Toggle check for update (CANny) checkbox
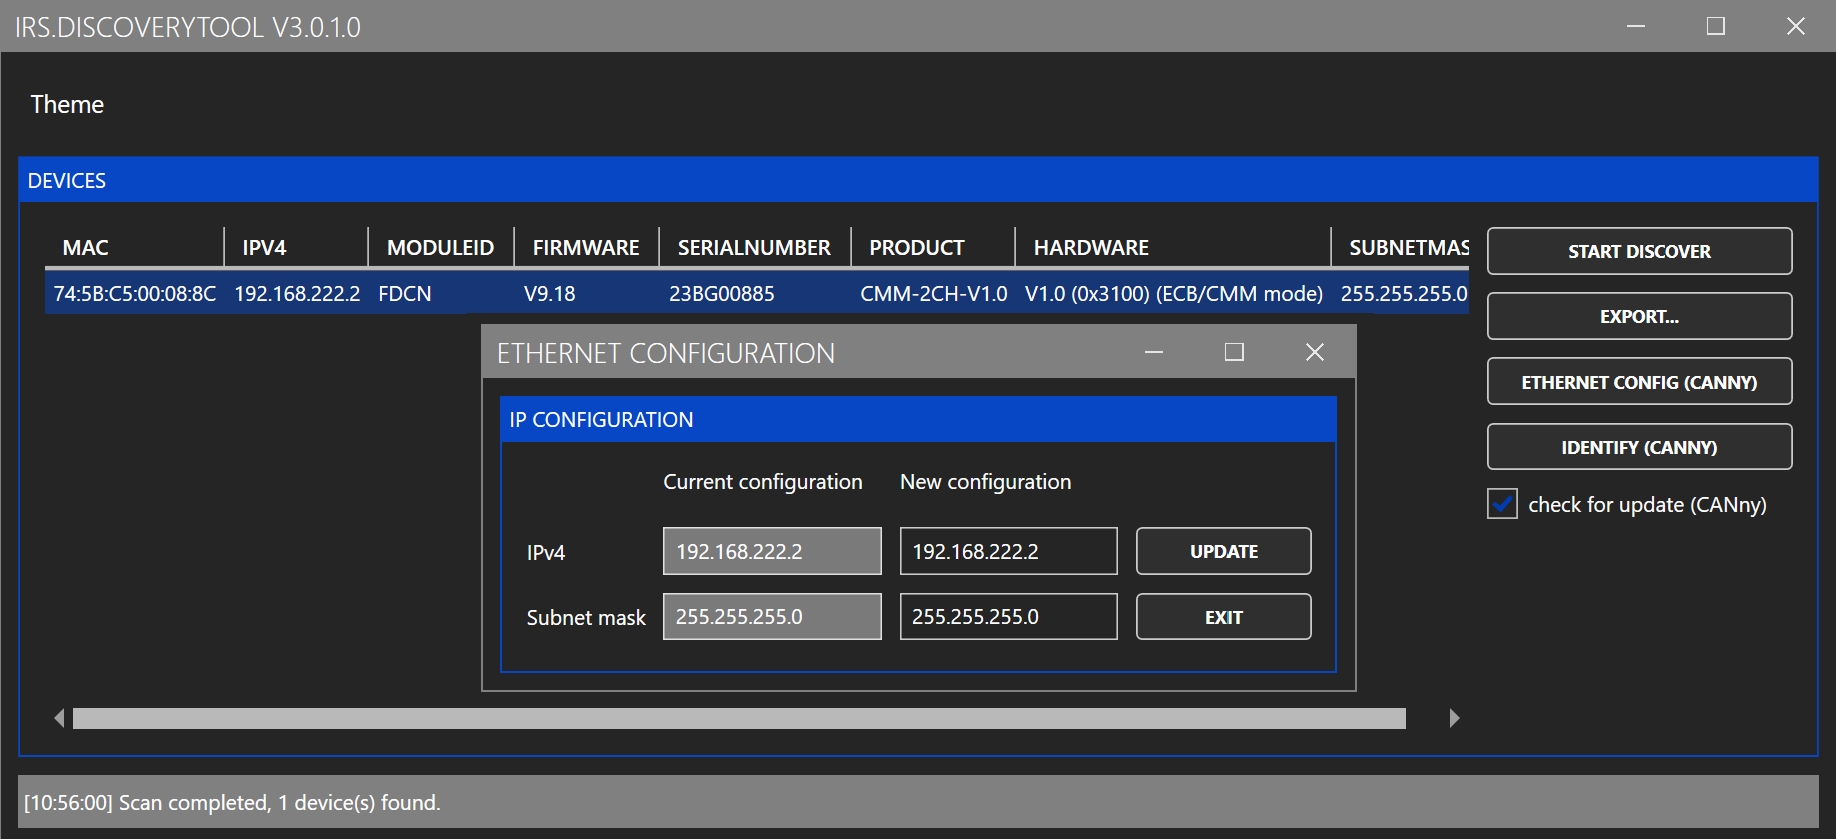1836x839 pixels. click(x=1502, y=504)
